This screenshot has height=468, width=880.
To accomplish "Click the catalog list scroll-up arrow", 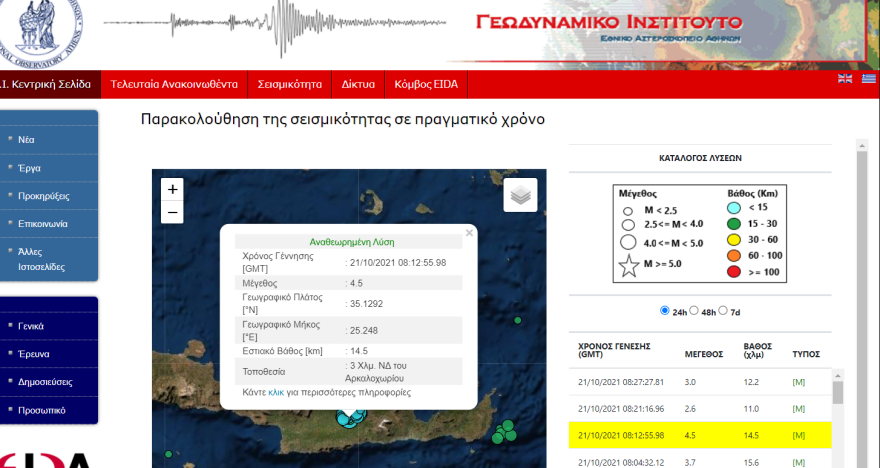I will click(838, 375).
